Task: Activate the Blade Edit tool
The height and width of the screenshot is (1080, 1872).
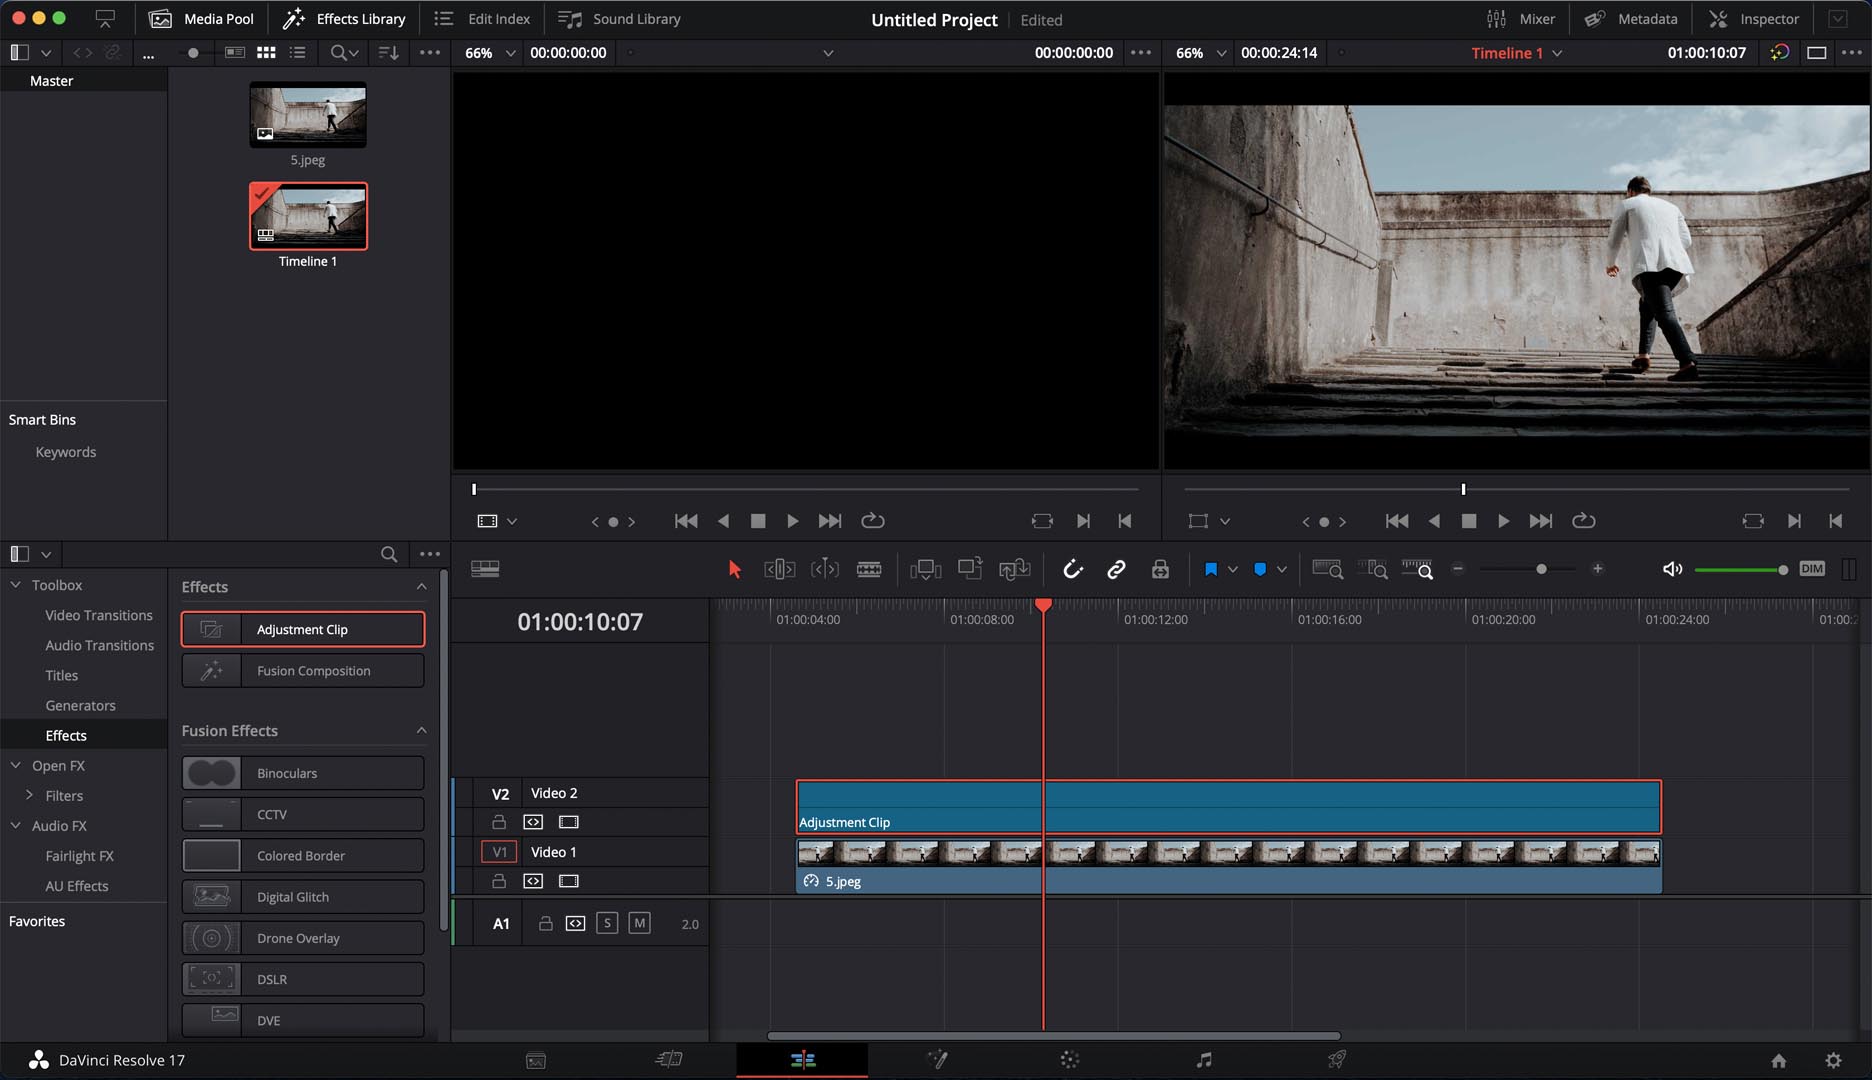Action: point(869,569)
